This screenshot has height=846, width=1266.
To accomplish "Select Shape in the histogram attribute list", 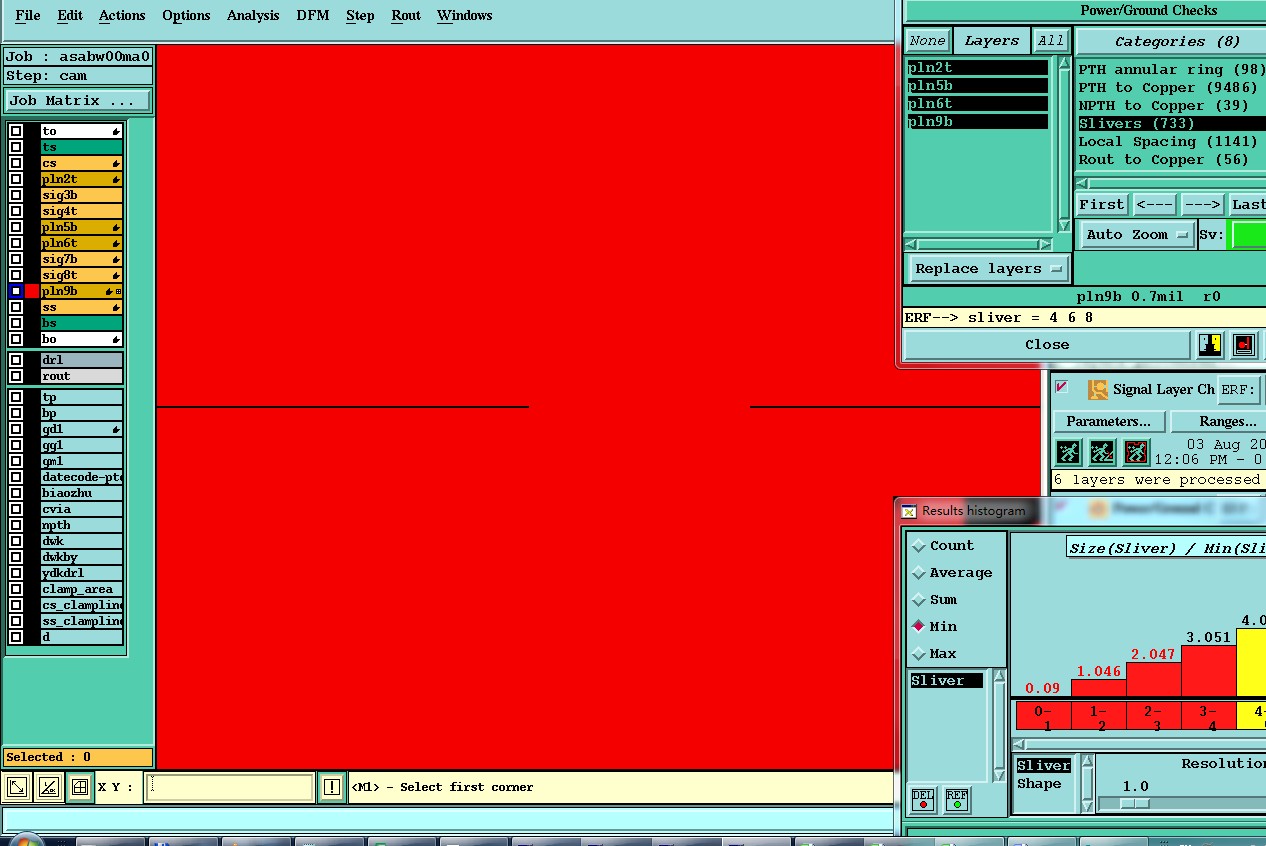I will click(x=1039, y=784).
